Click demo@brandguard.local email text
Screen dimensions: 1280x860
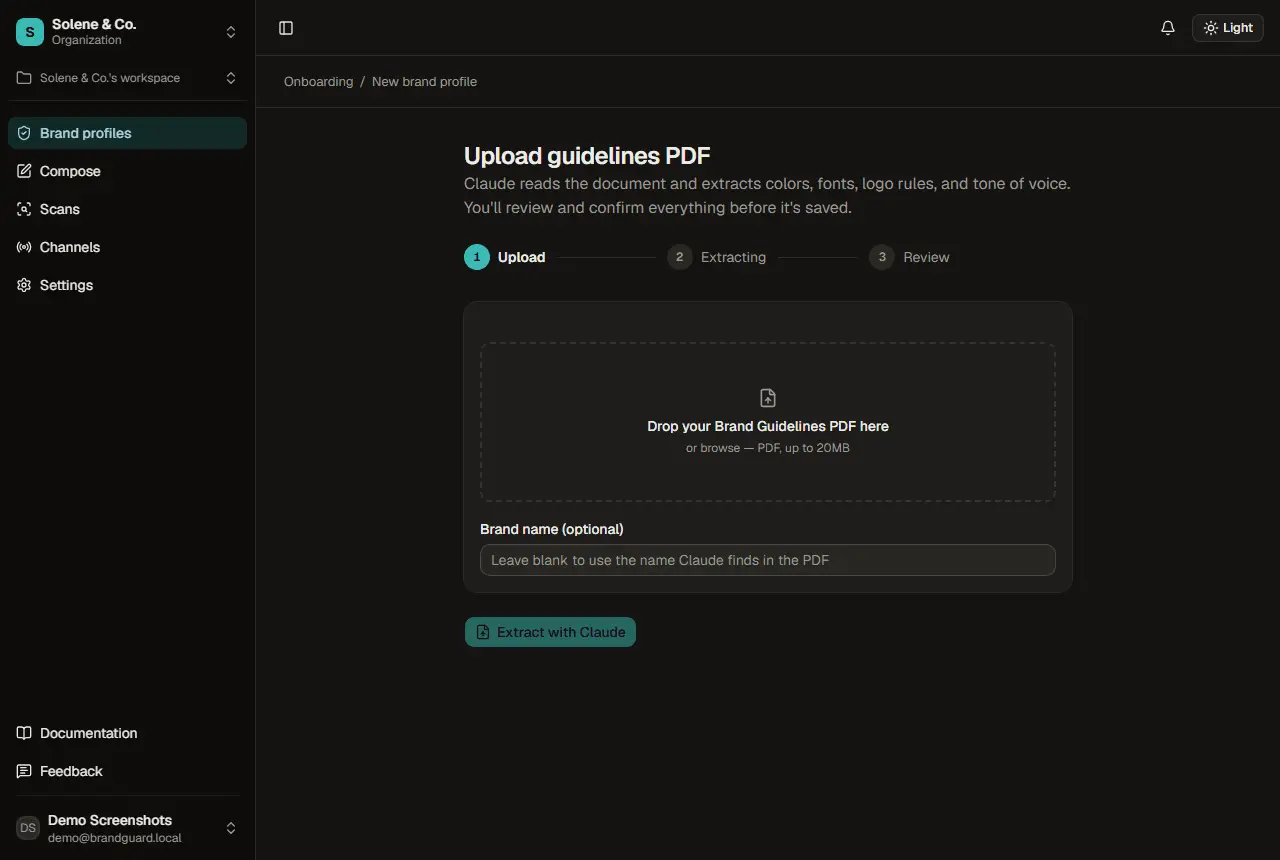point(115,838)
